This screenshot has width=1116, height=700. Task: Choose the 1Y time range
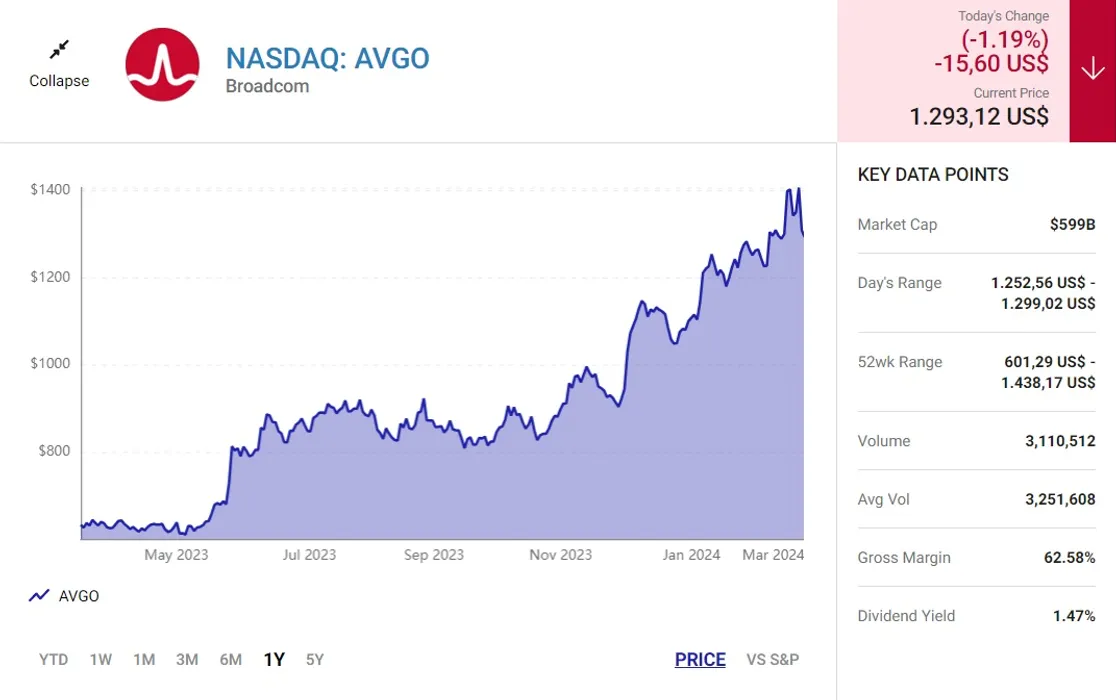click(x=274, y=660)
